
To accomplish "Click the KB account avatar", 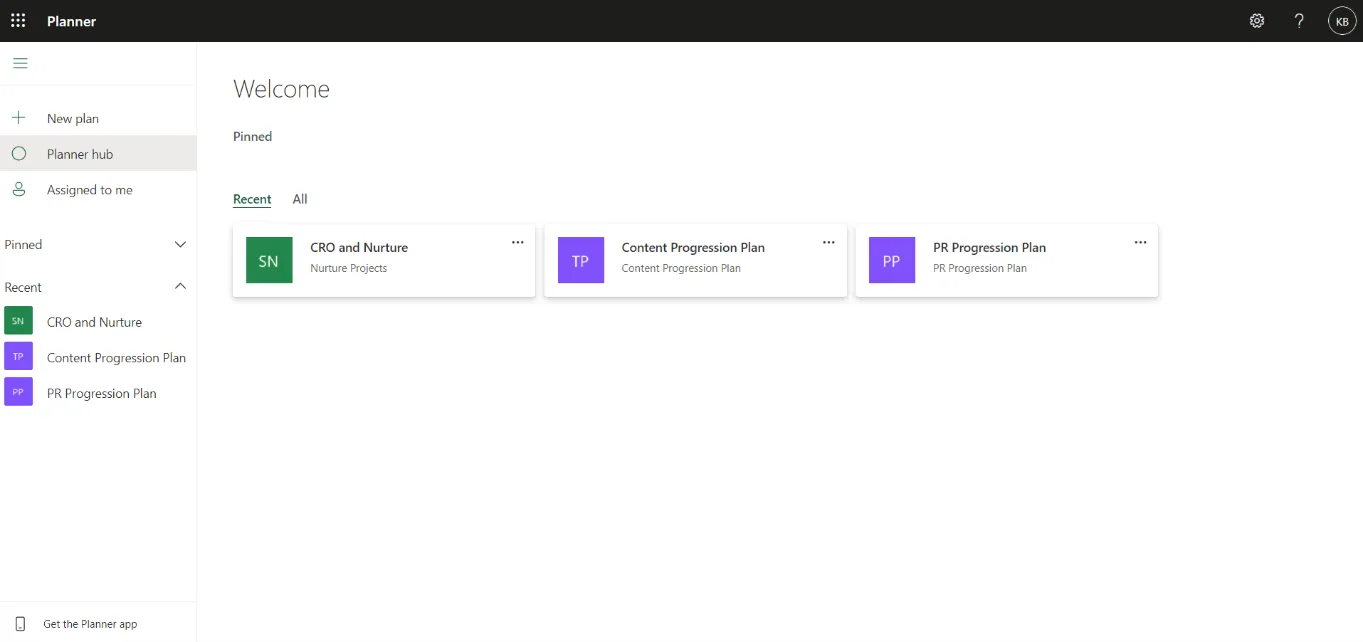I will click(1341, 20).
